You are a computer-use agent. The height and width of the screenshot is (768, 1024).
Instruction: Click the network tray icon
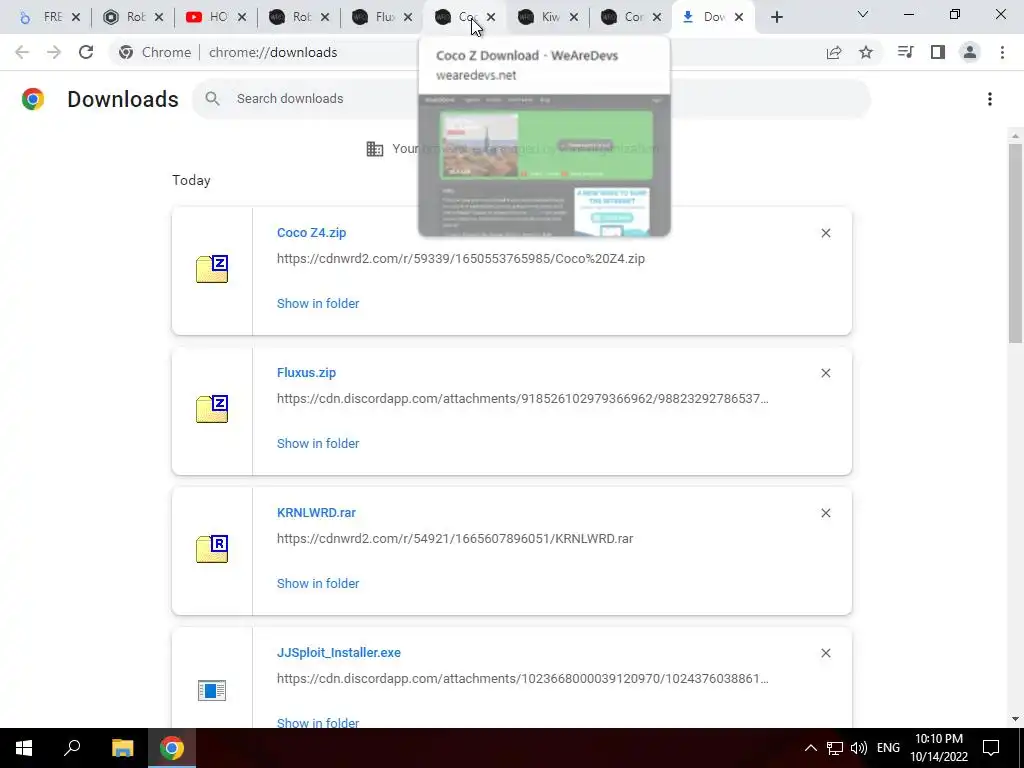[835, 748]
